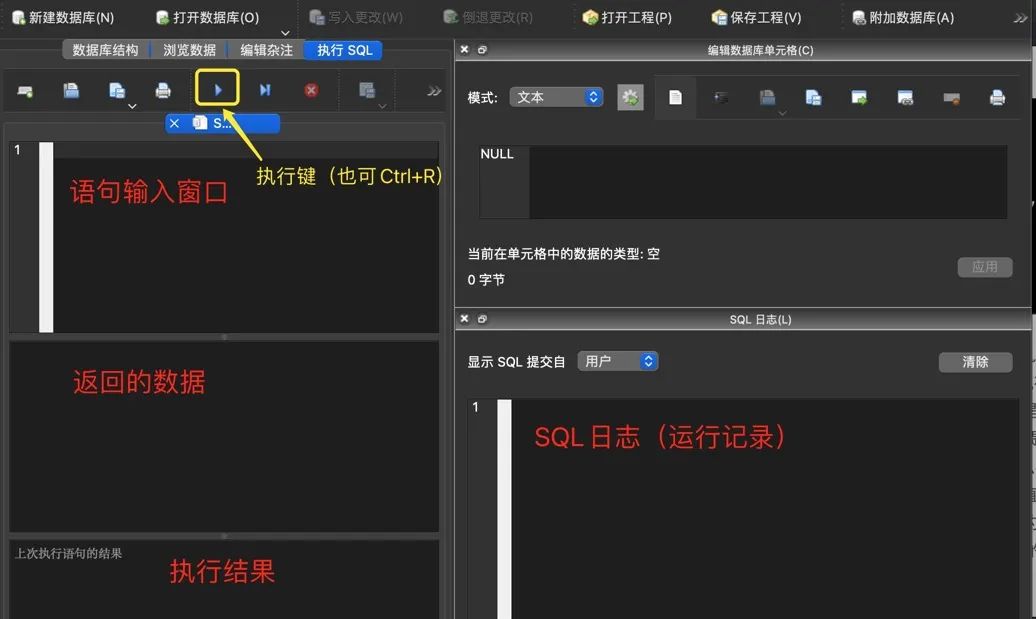Viewport: 1036px width, 619px height.
Task: Float the SQL Log (SQL 日志) panel
Action: 482,319
